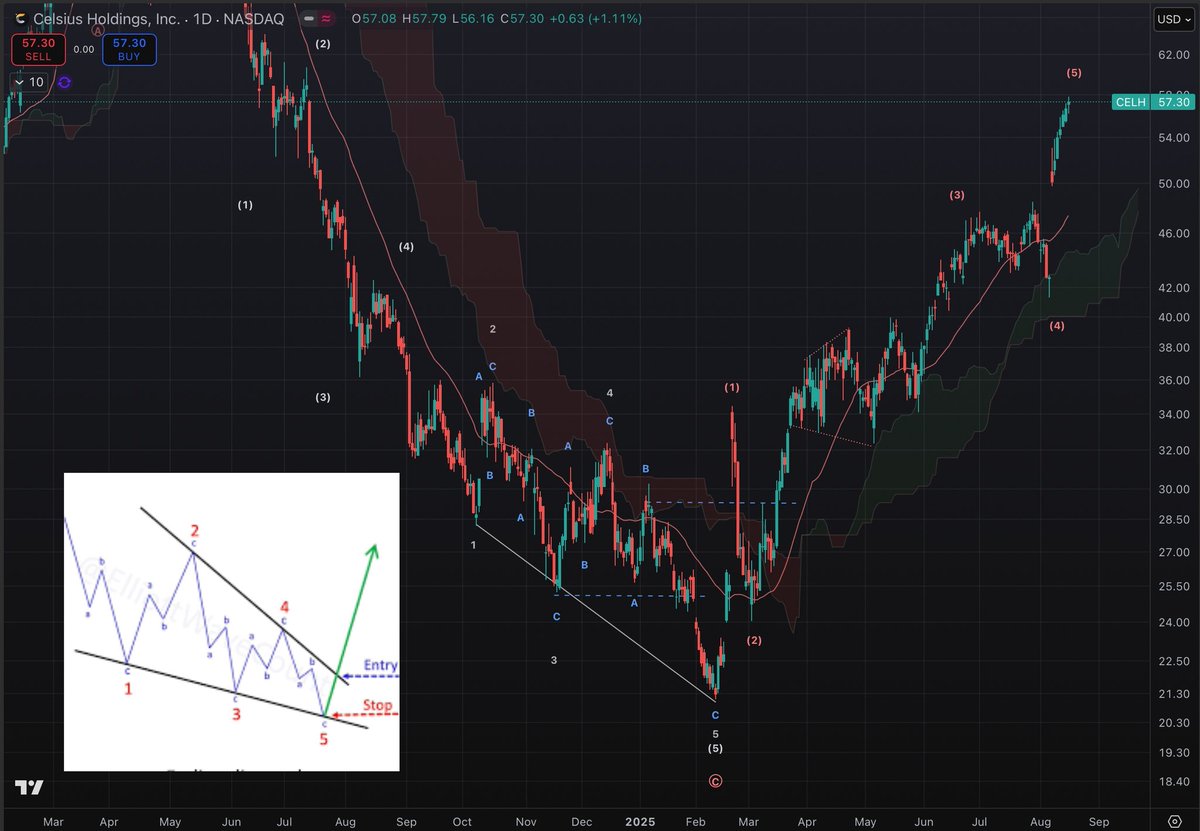Click the purple circular arrows icon
Screen dimensions: 1200x831
pos(65,82)
